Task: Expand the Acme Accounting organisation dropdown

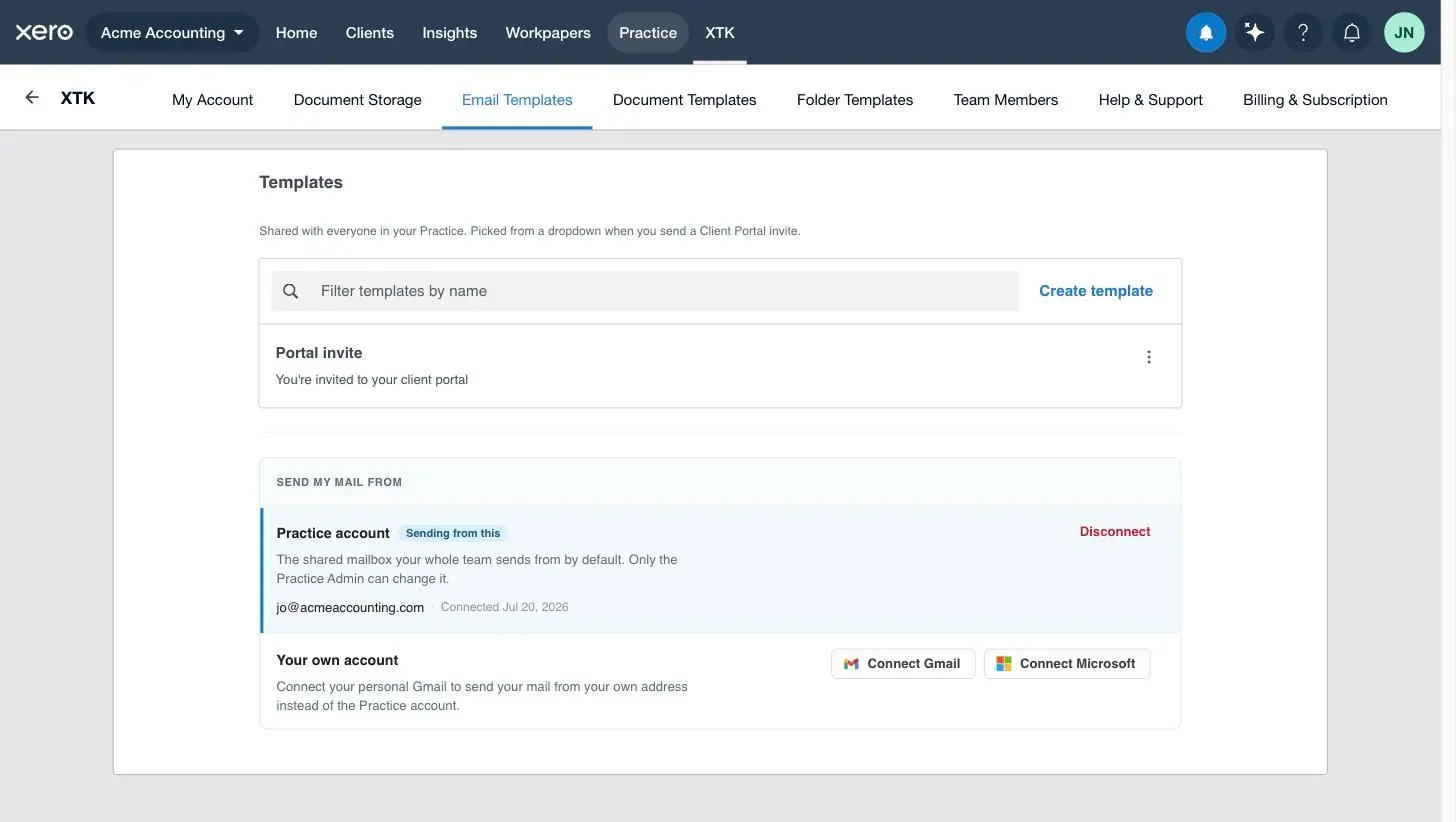Action: click(x=172, y=32)
